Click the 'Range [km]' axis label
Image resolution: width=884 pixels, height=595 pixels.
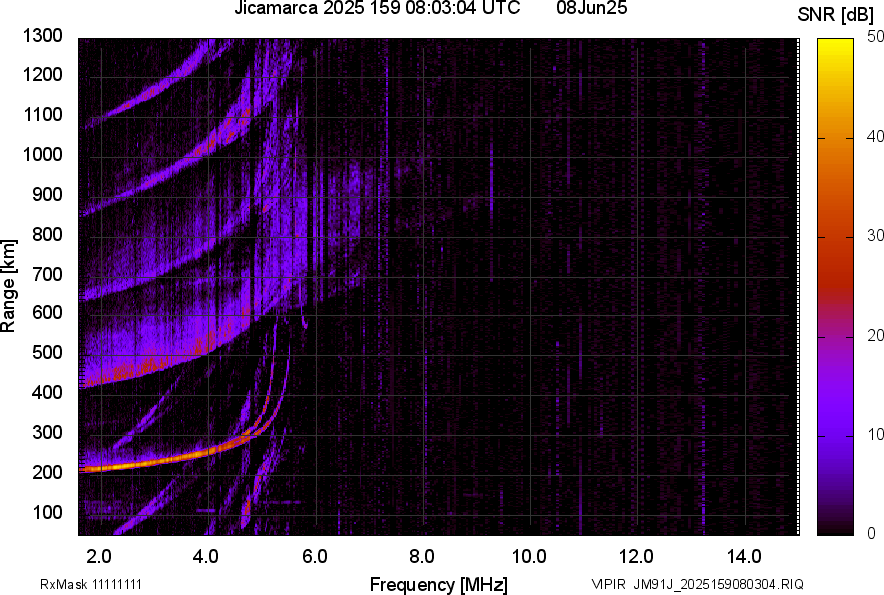click(8, 286)
